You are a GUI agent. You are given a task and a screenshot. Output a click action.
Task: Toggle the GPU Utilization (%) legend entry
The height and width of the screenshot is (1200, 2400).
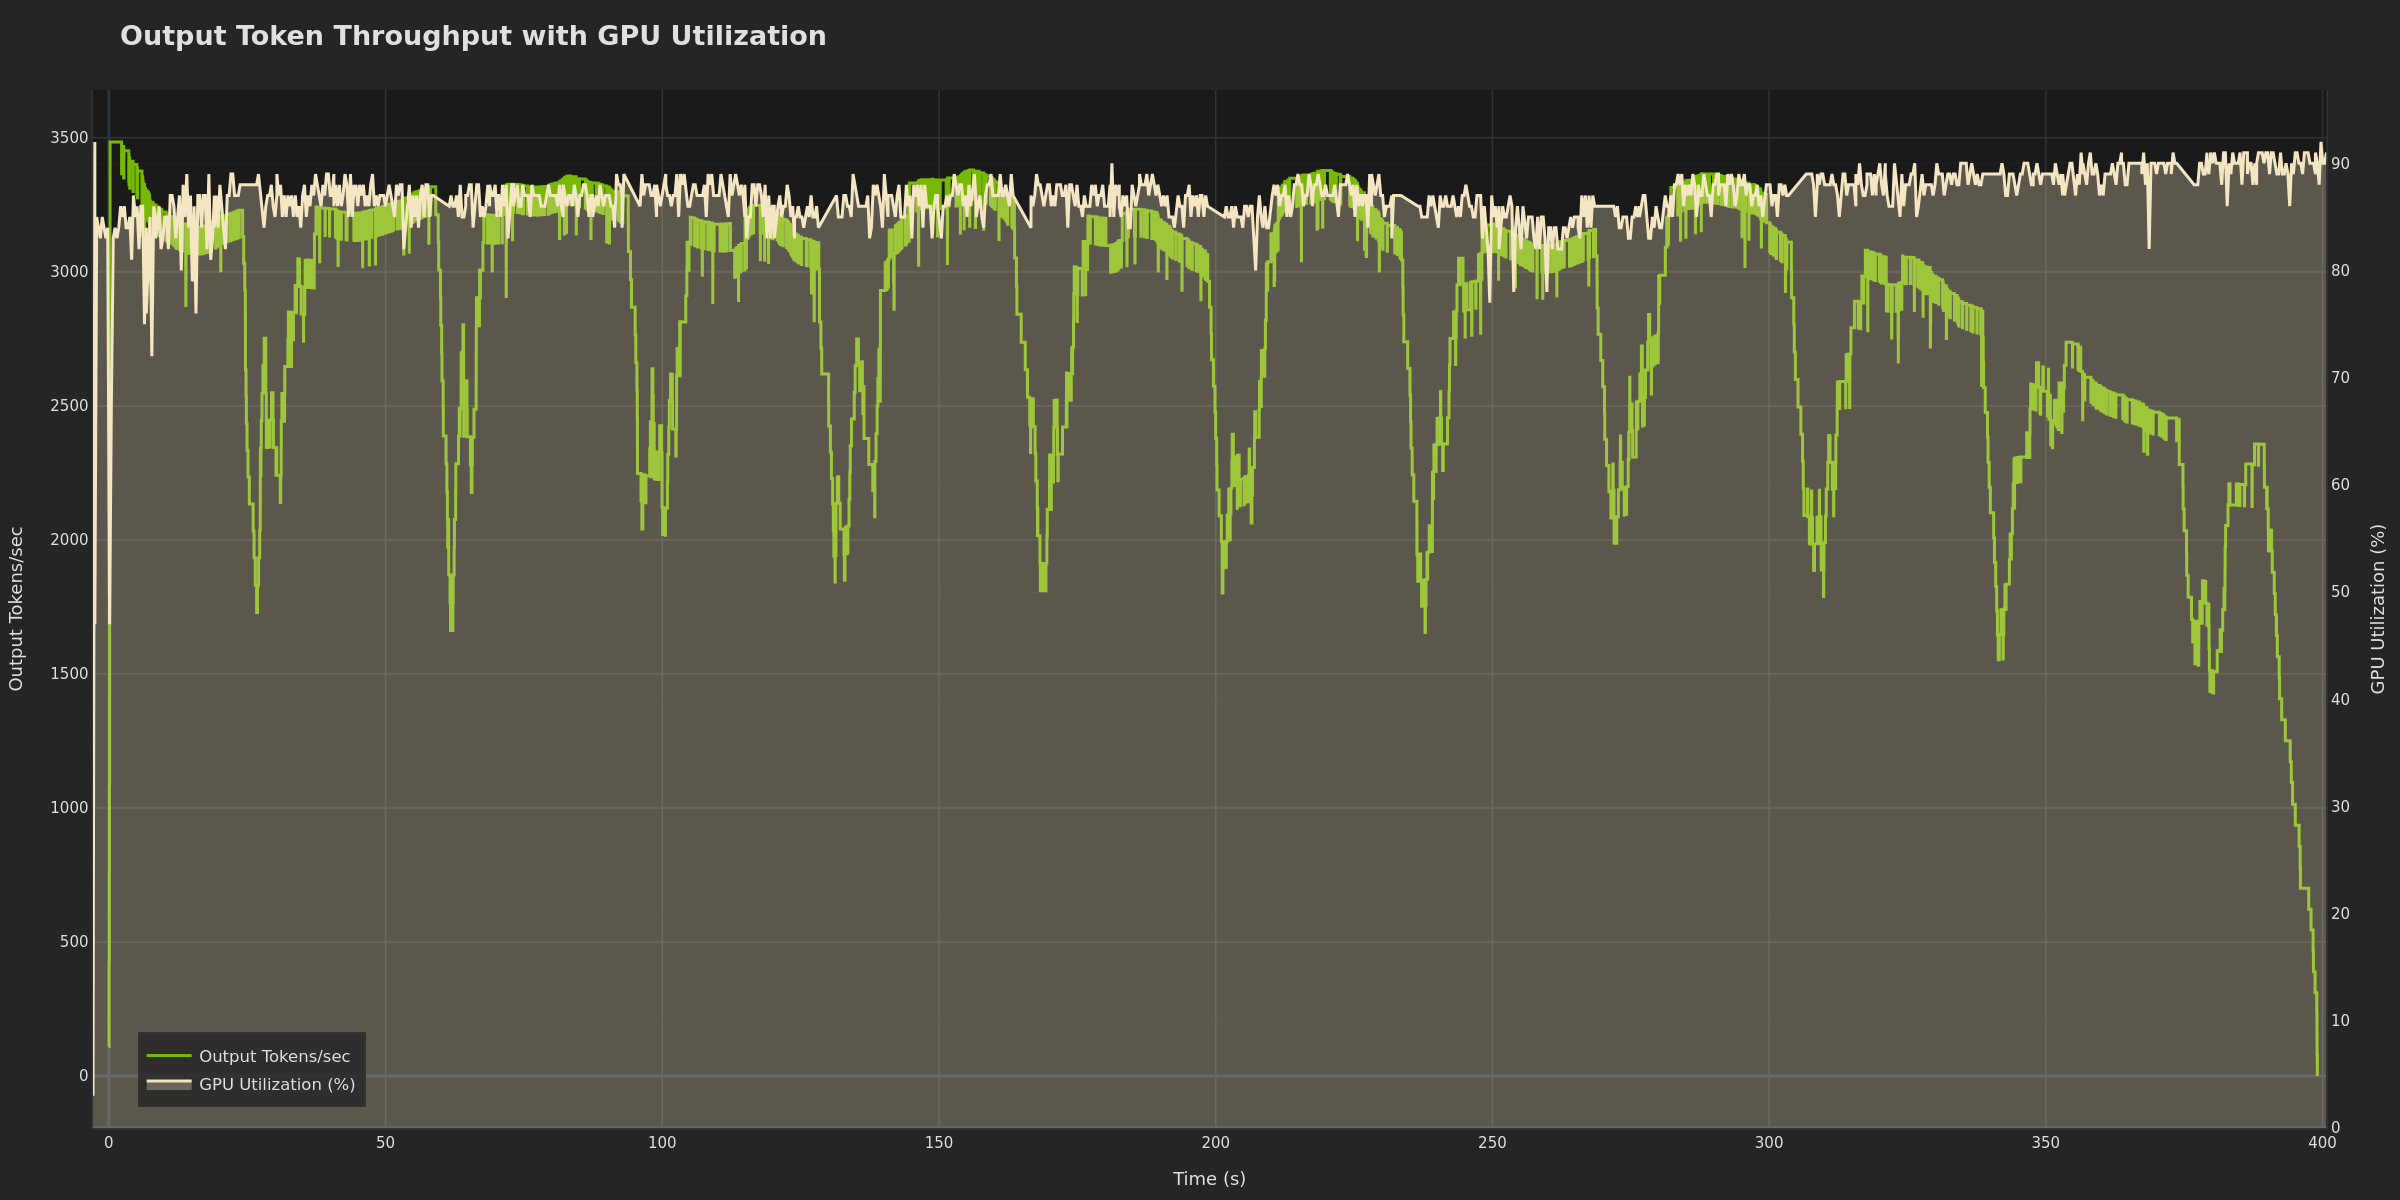(x=275, y=1083)
